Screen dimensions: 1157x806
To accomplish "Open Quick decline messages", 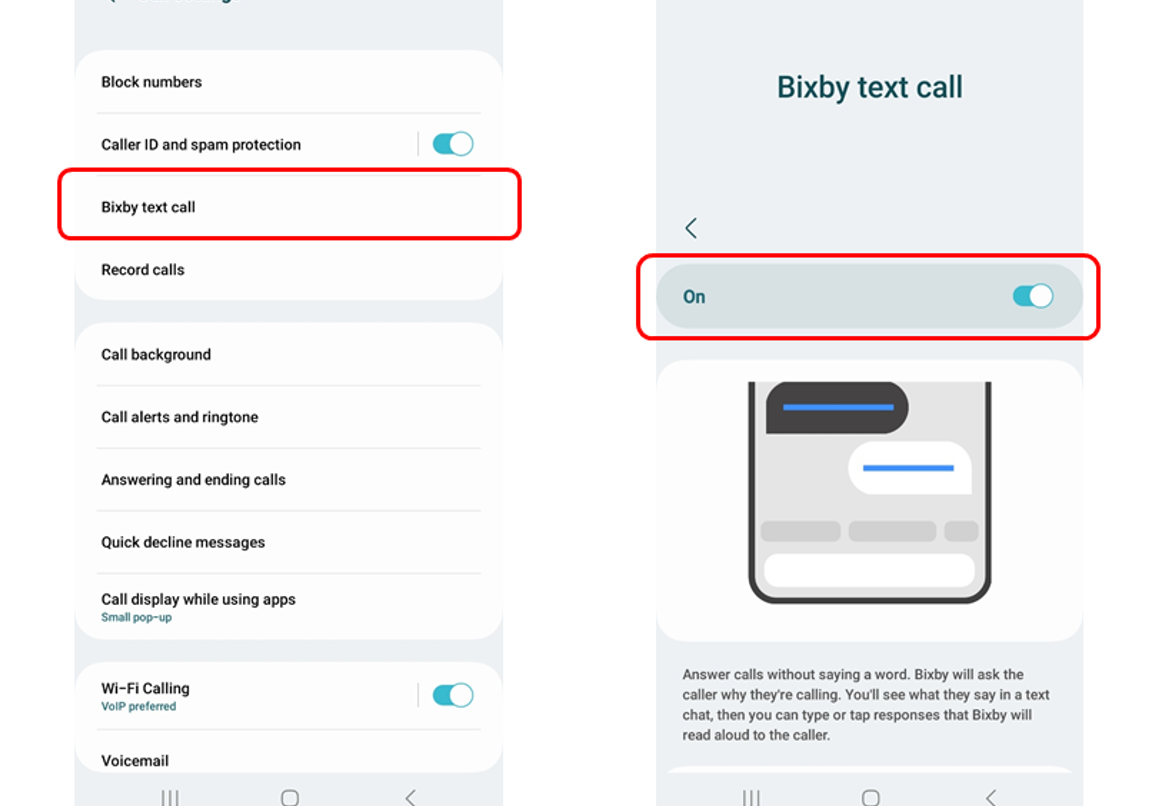I will (x=289, y=542).
